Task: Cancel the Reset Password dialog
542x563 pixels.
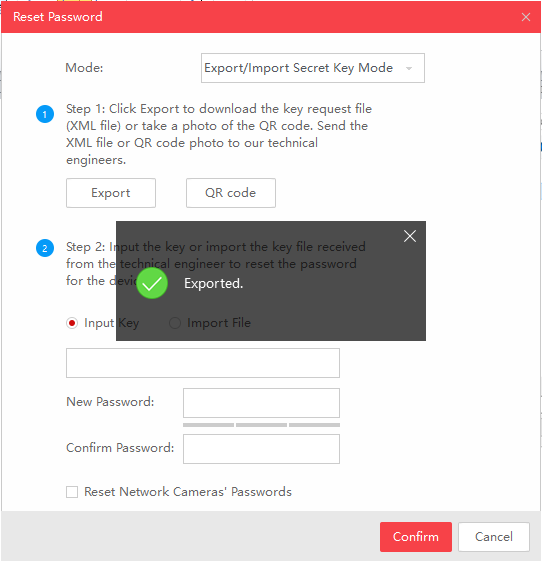Action: tap(494, 537)
